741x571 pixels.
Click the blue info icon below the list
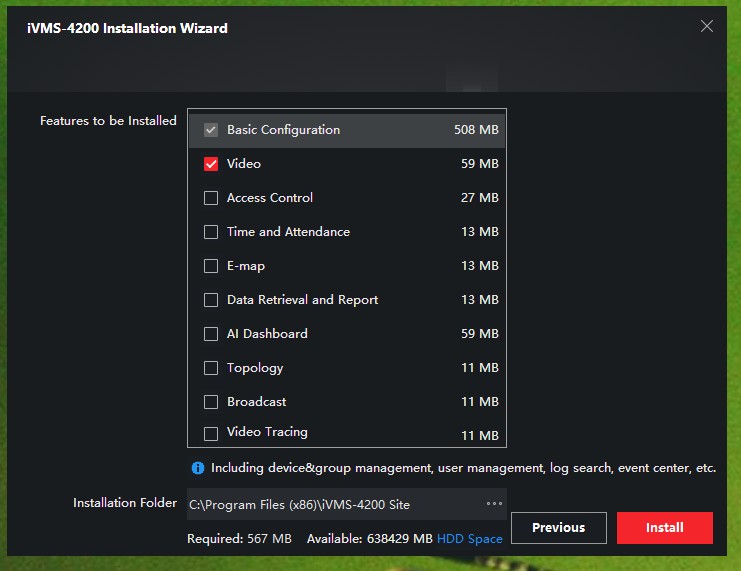pyautogui.click(x=198, y=468)
